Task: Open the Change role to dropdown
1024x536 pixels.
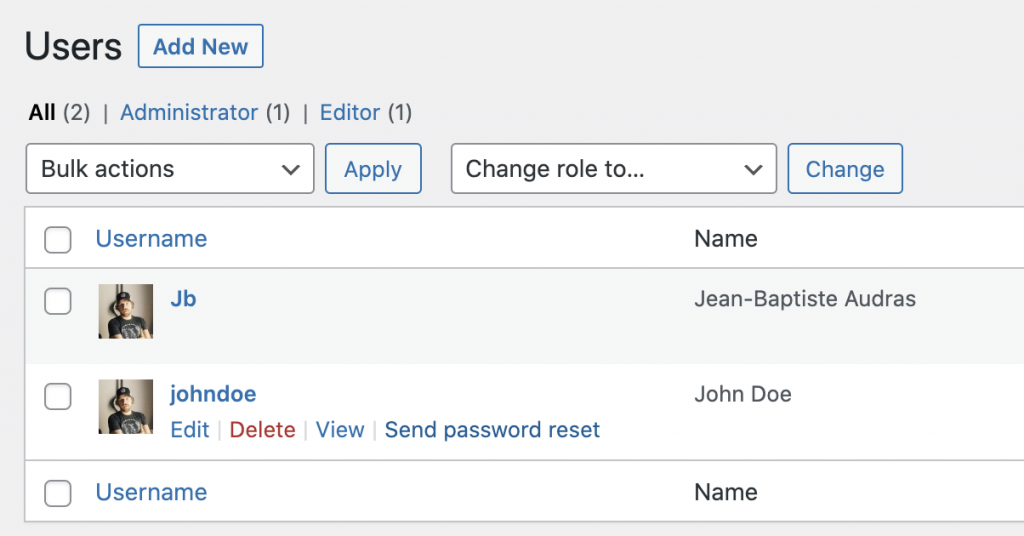Action: (x=613, y=168)
